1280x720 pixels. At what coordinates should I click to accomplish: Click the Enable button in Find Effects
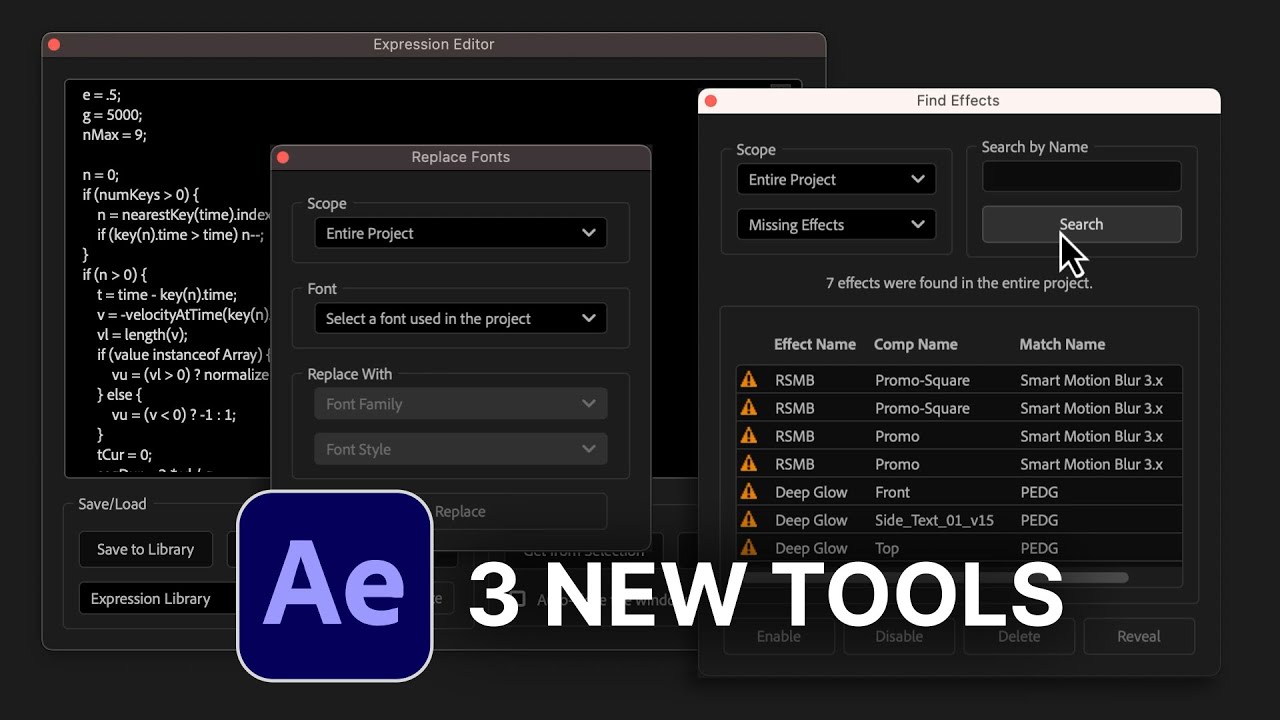[x=778, y=636]
